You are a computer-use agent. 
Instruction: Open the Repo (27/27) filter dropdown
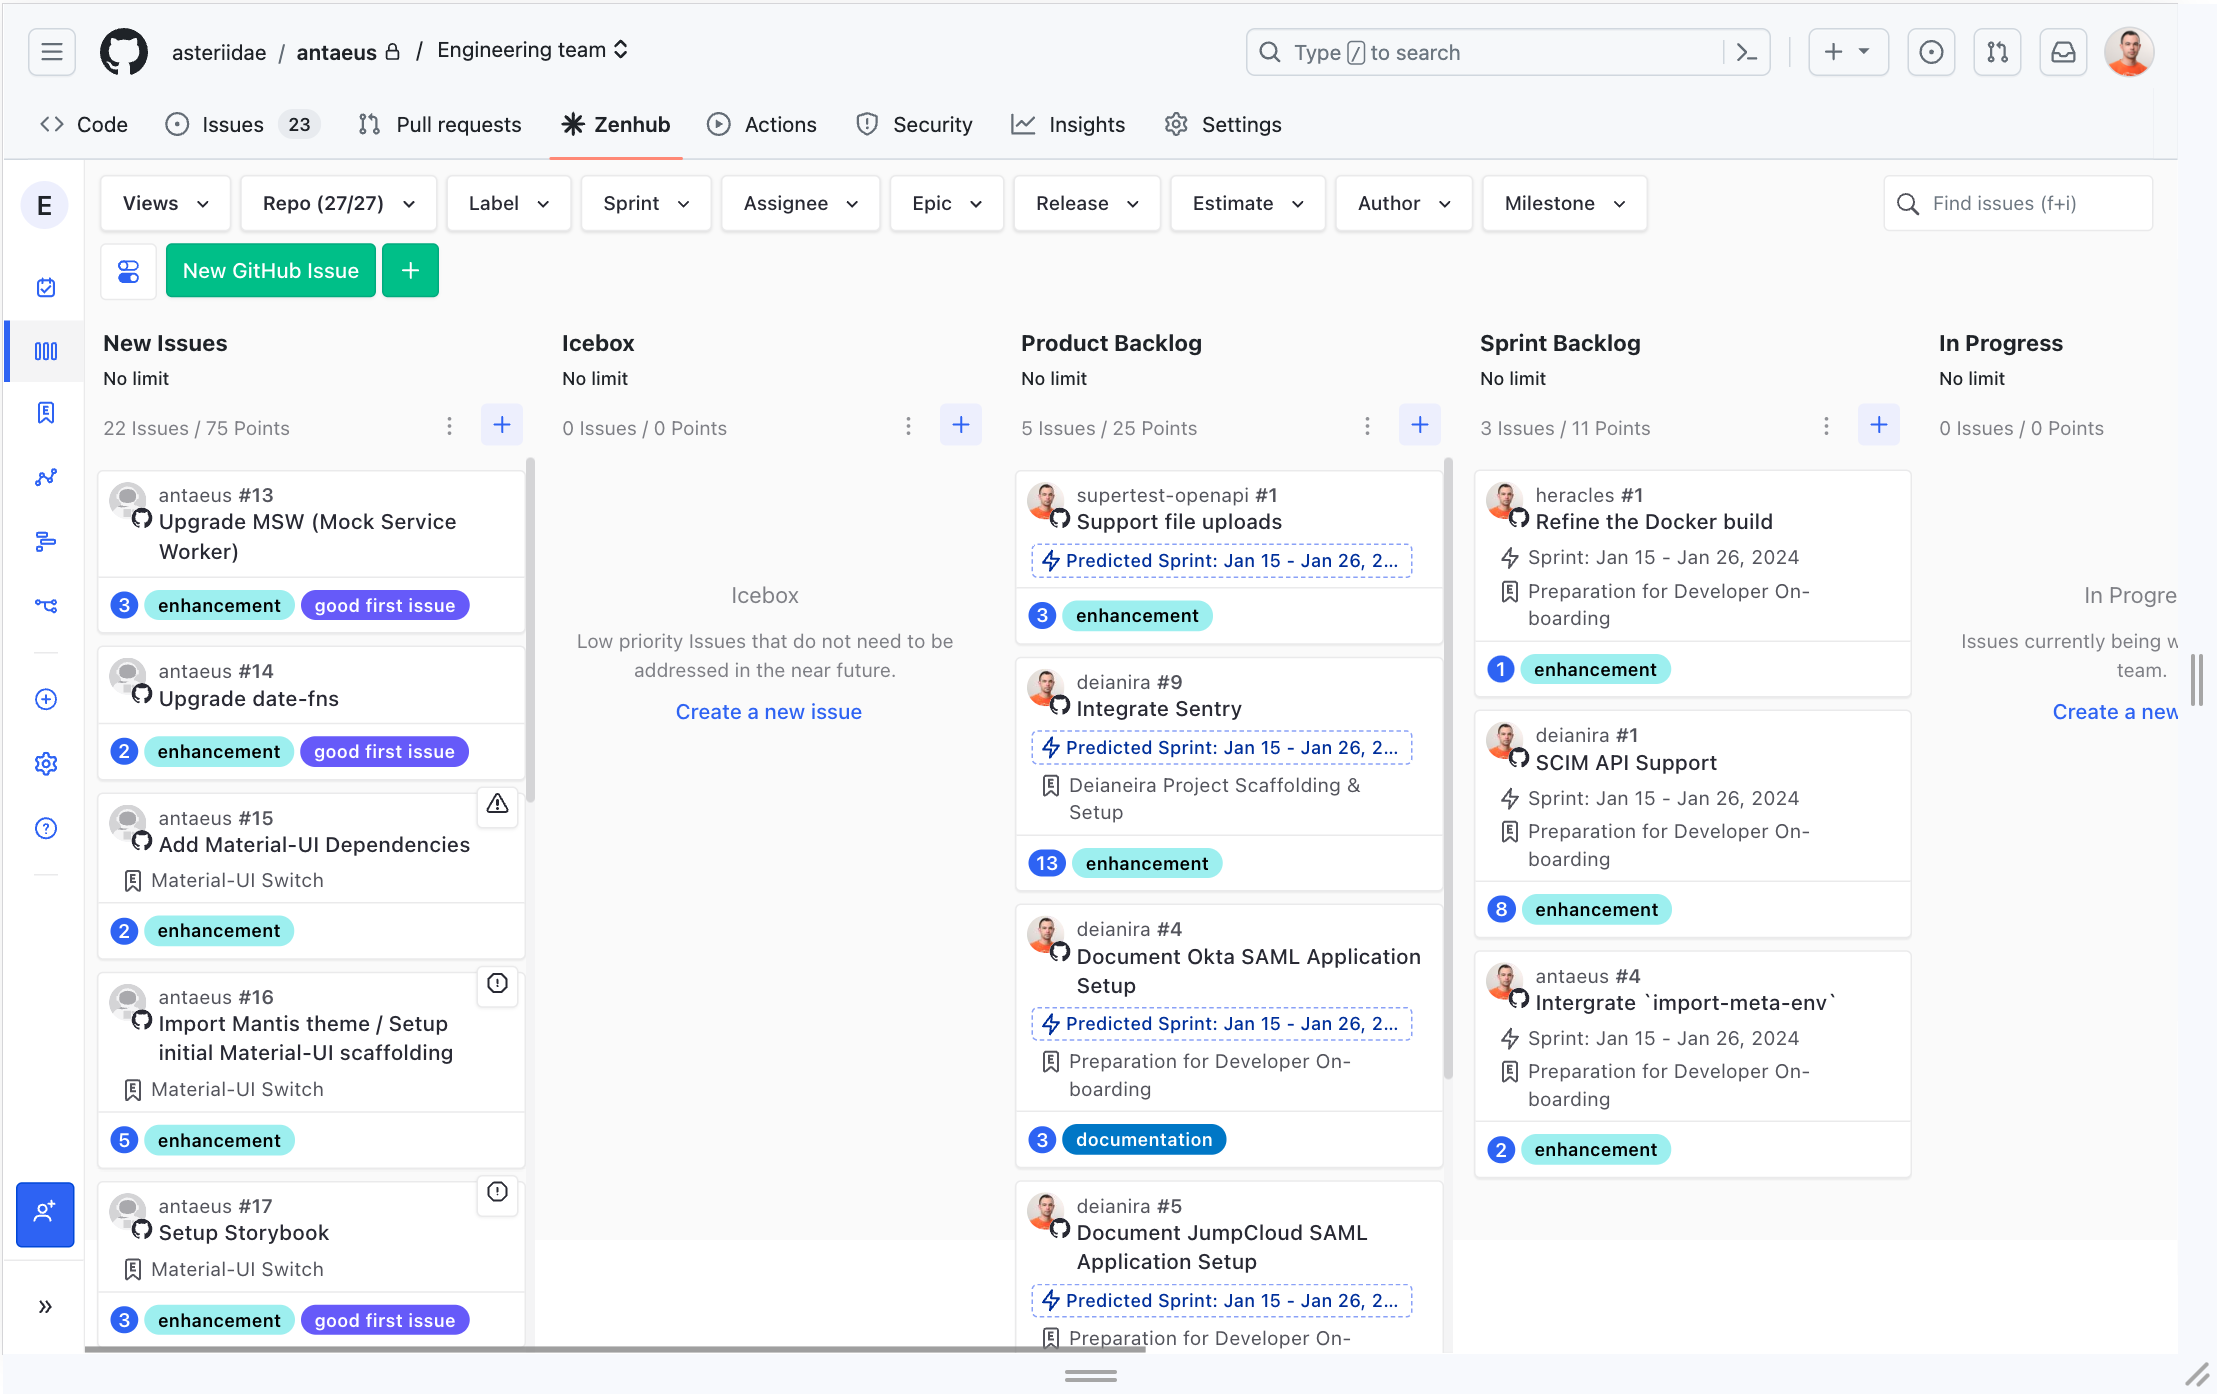click(x=339, y=204)
